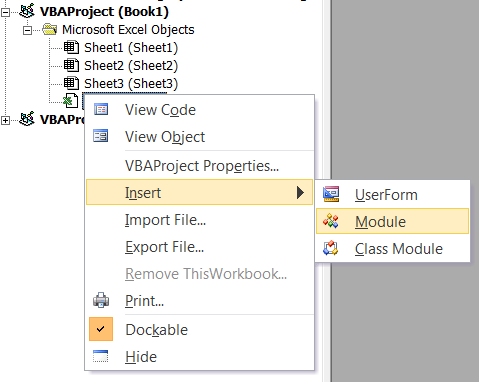
Task: Click the Class Module icon
Action: point(330,248)
